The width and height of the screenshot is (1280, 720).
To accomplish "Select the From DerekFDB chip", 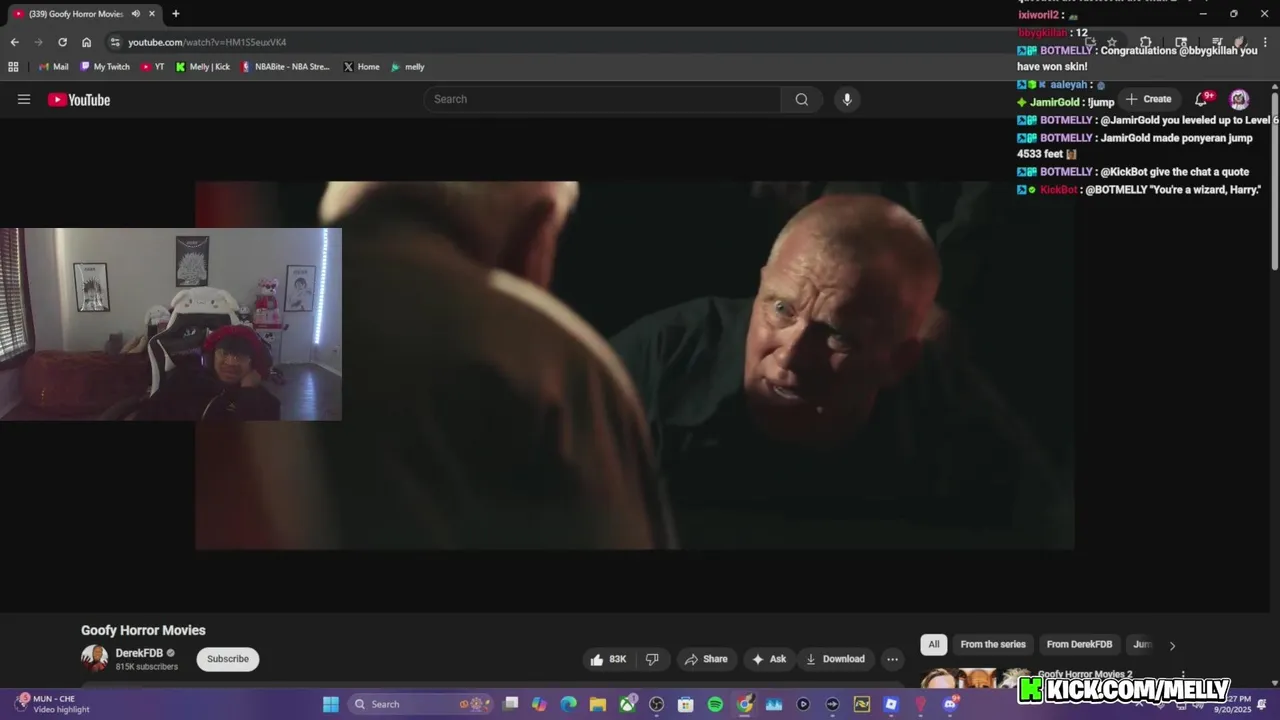I will [1079, 645].
